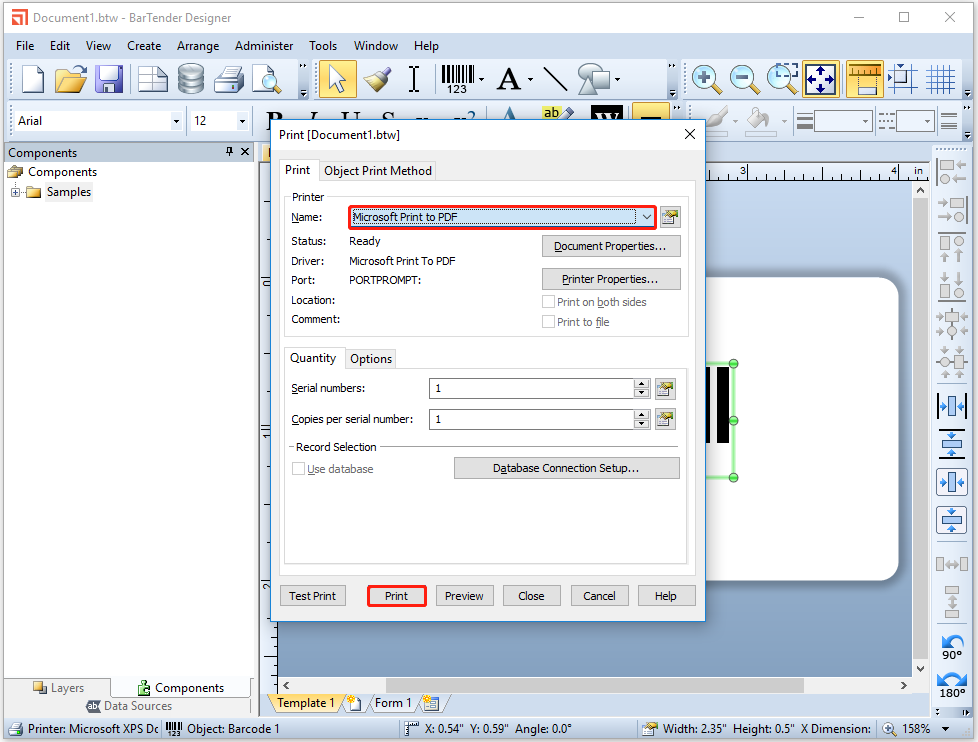Open the shape tool dropdown arrow

click(617, 80)
